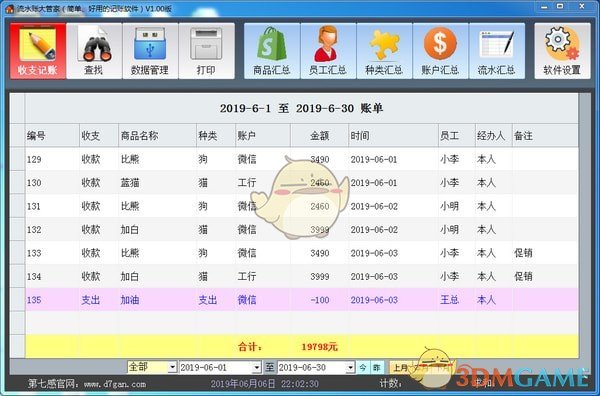Click amount 3490 in row 133
This screenshot has width=600, height=396.
click(320, 253)
